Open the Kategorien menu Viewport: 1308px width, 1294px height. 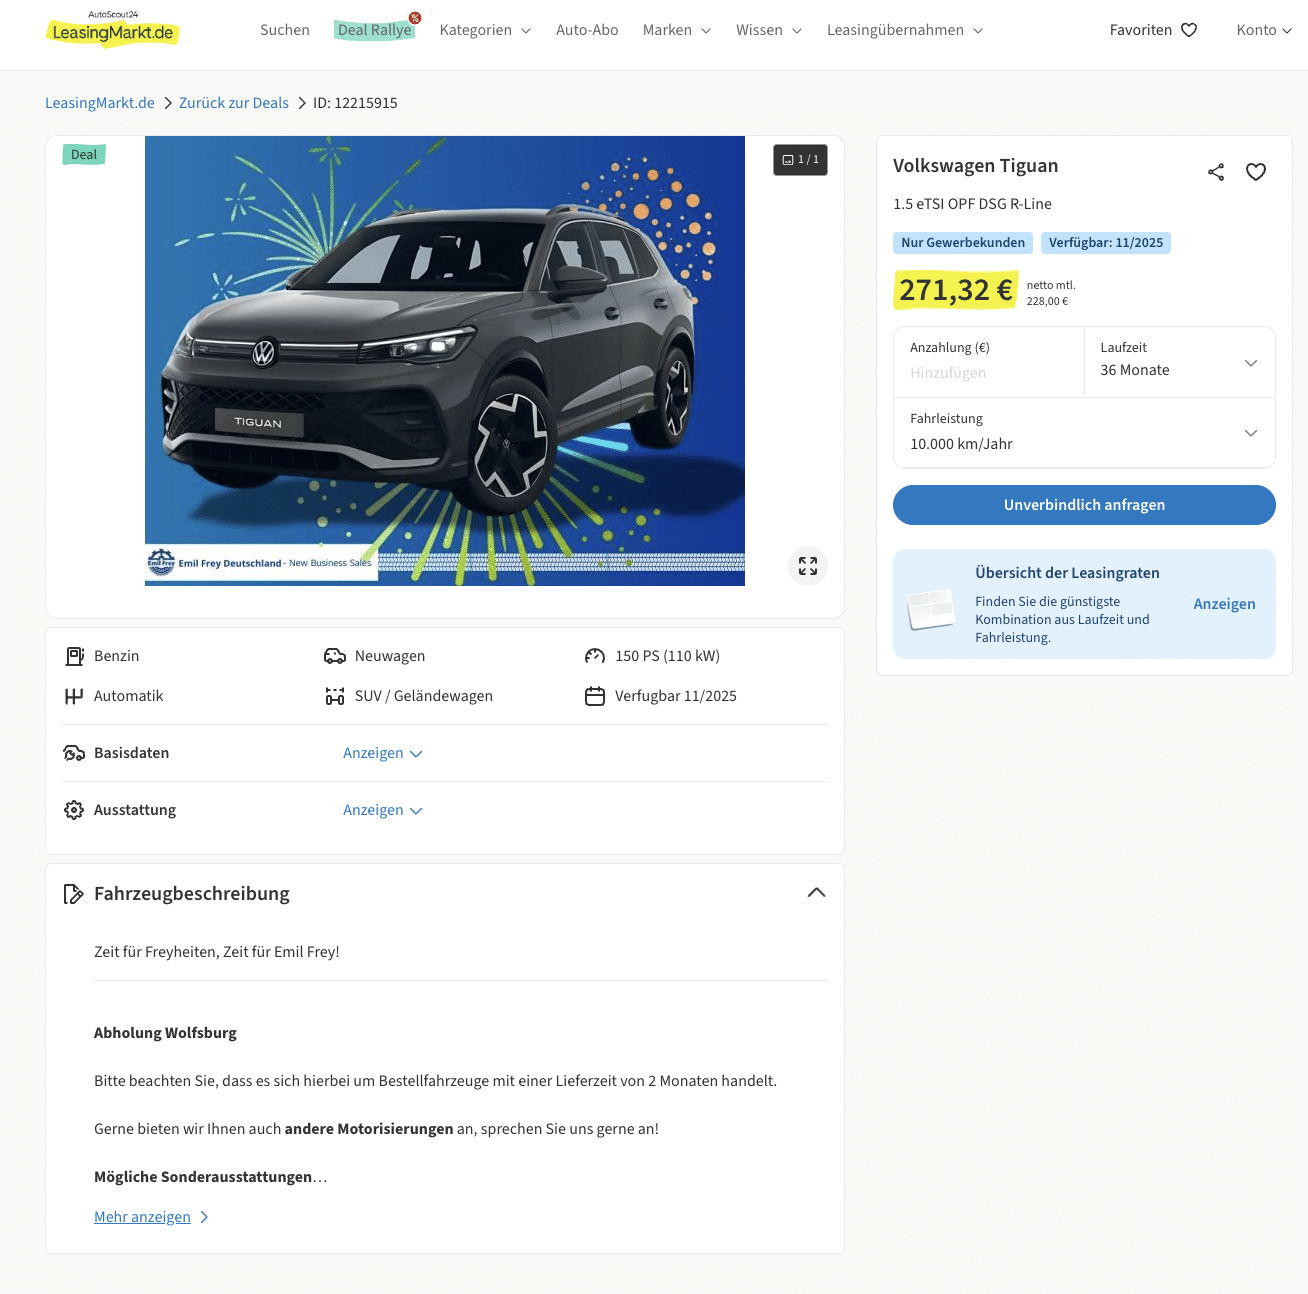pyautogui.click(x=485, y=30)
